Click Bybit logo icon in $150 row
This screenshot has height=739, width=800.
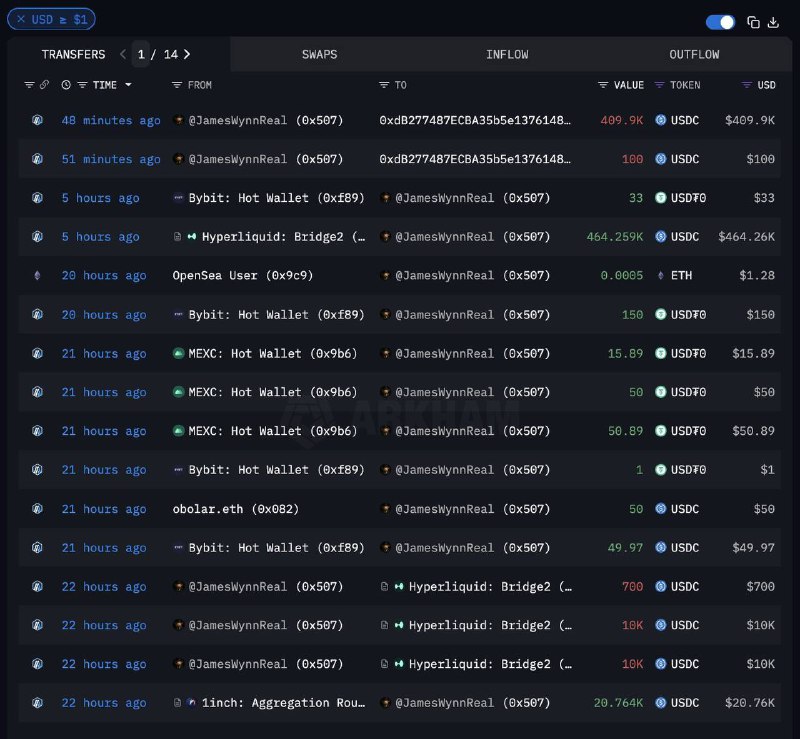(x=178, y=314)
